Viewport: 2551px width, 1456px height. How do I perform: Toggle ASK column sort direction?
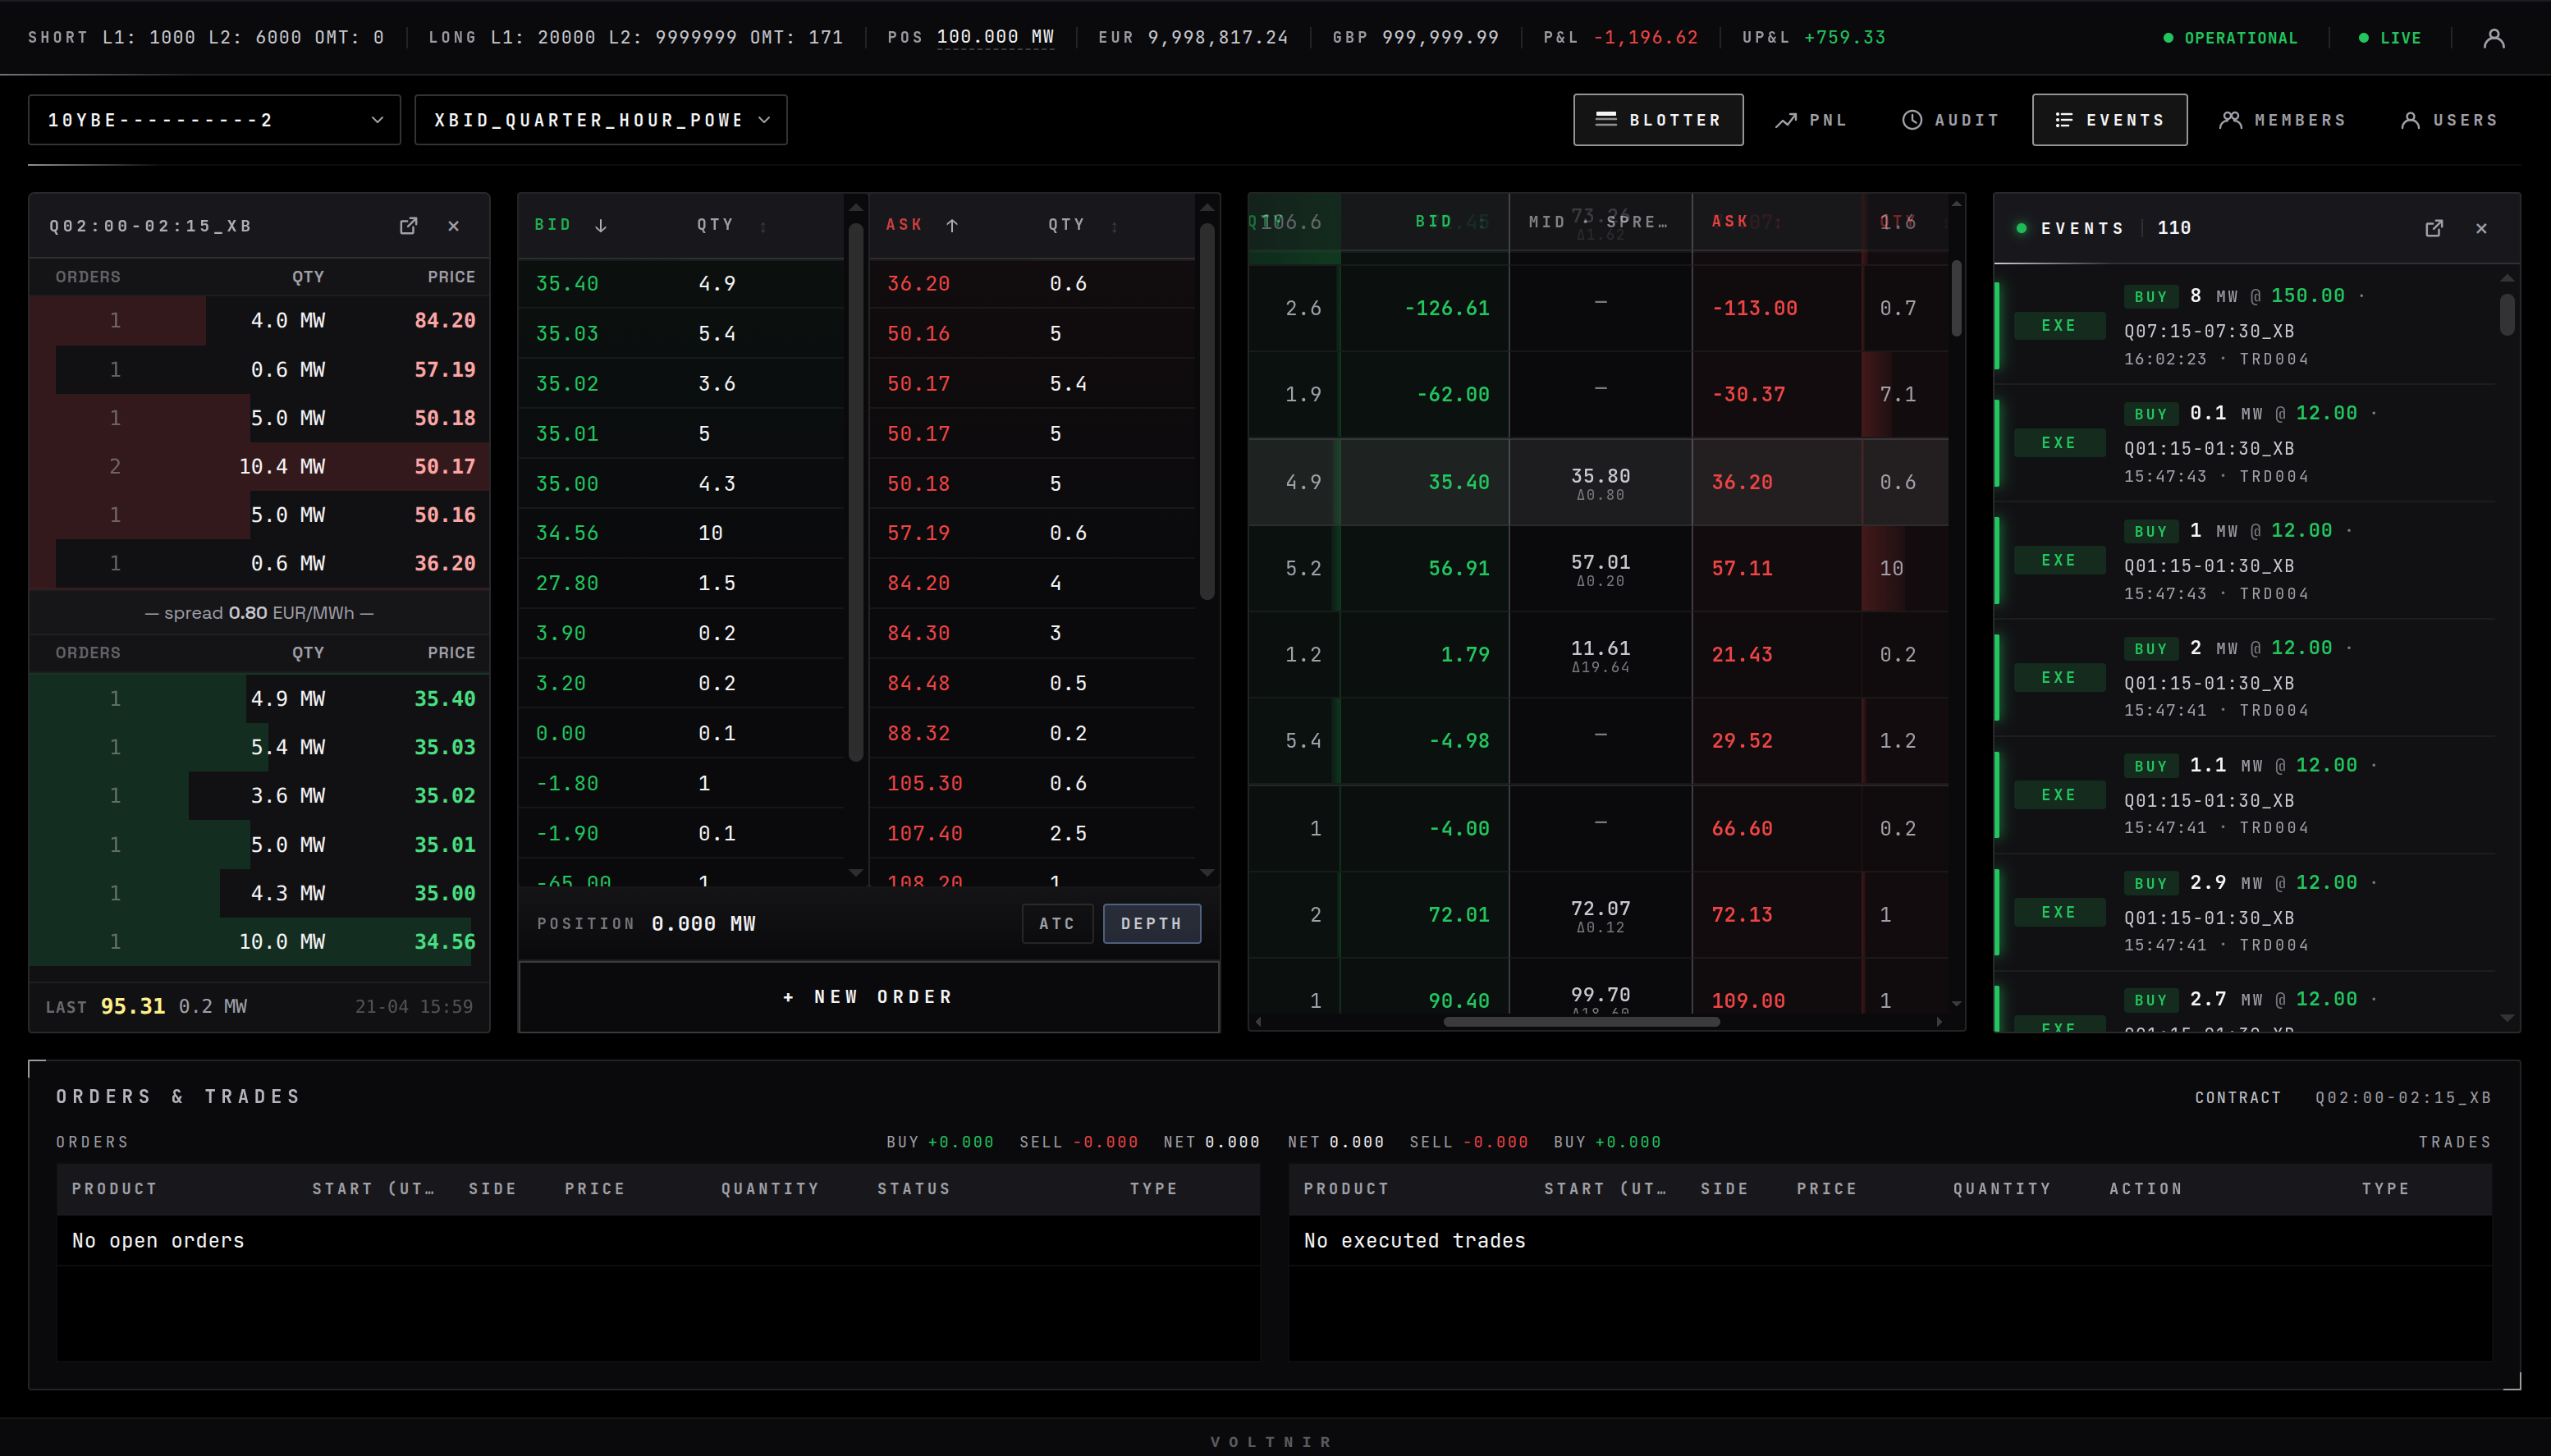(951, 225)
